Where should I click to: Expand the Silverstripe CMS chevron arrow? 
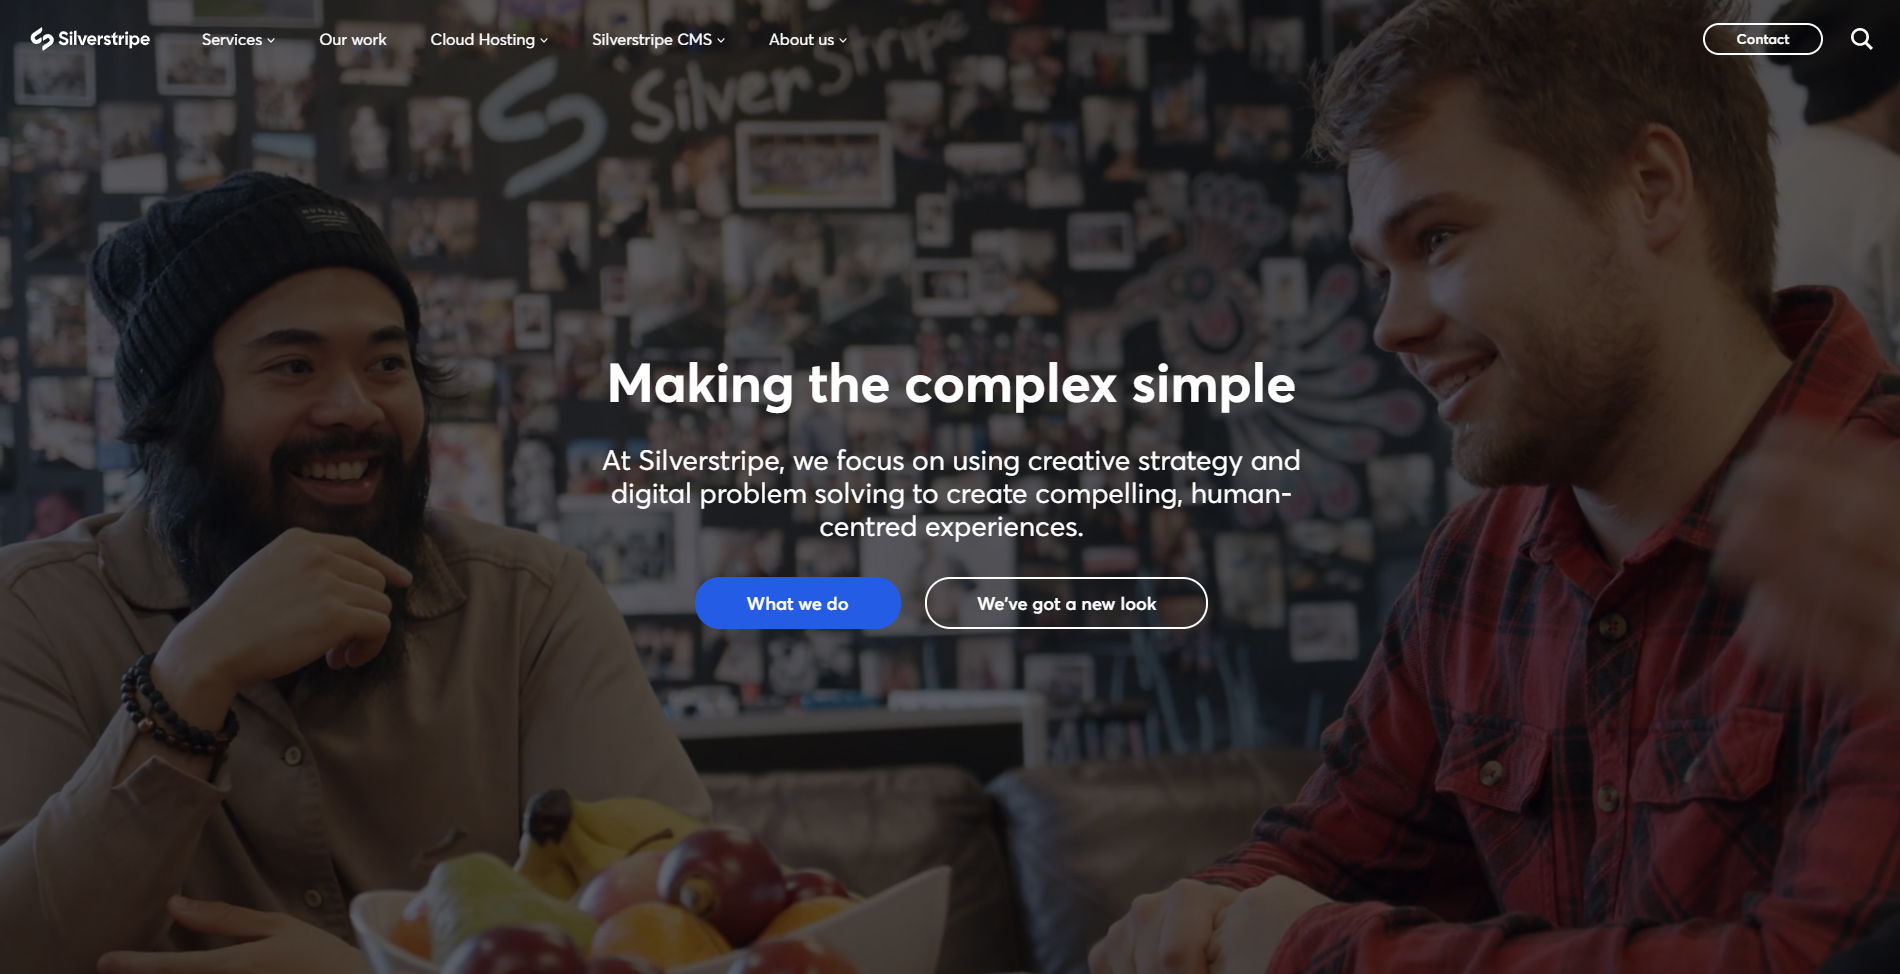(721, 41)
